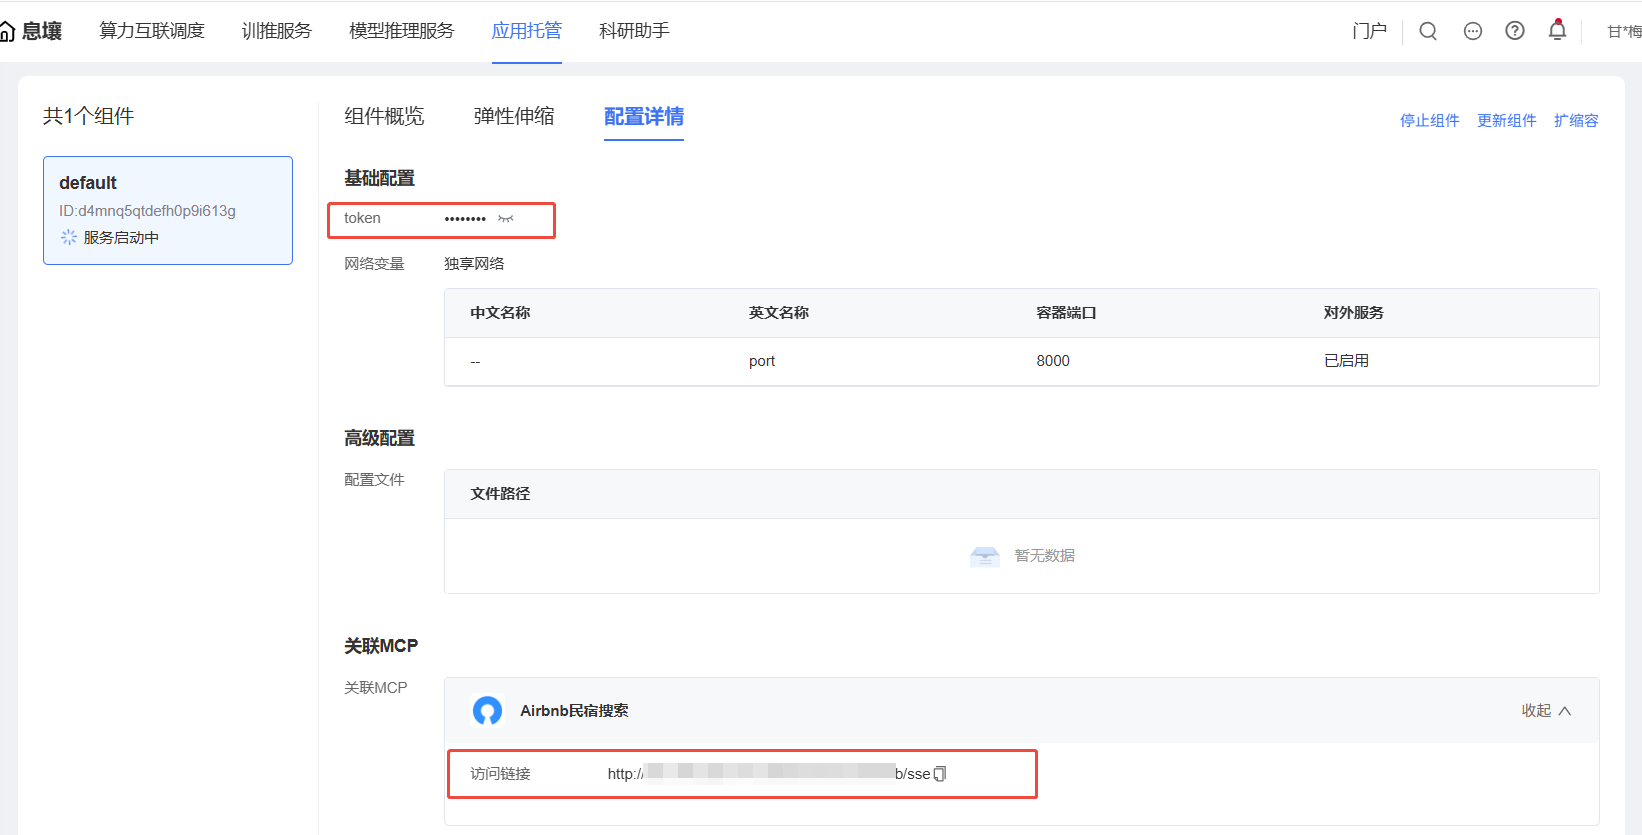The image size is (1642, 835).
Task: Go to 算力互联调度 in top navigation
Action: [152, 31]
